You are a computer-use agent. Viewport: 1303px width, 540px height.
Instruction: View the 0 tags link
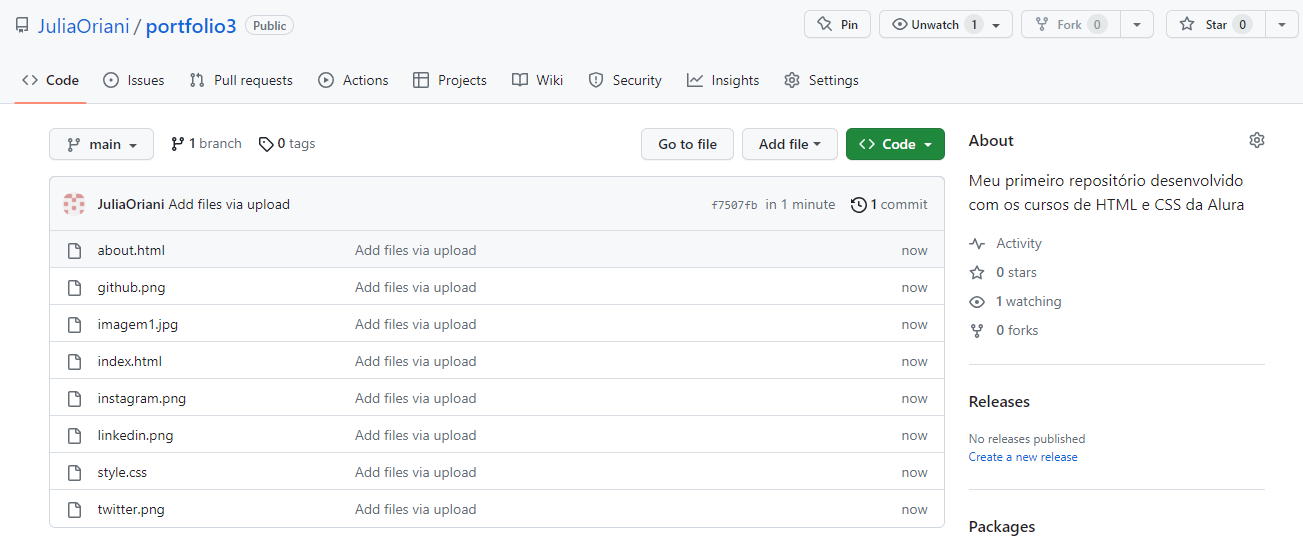(287, 144)
